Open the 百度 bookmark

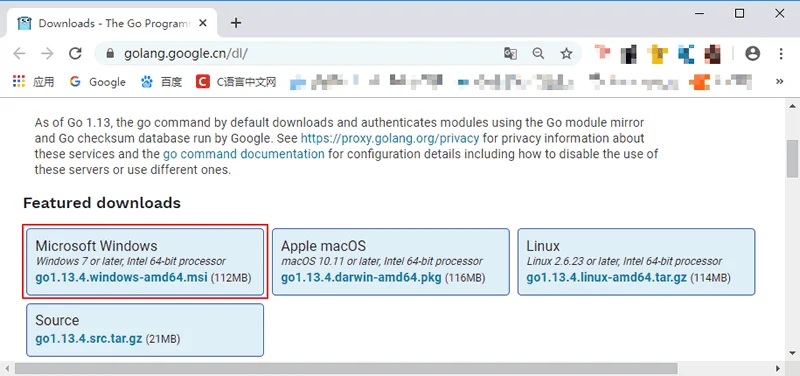(x=161, y=82)
